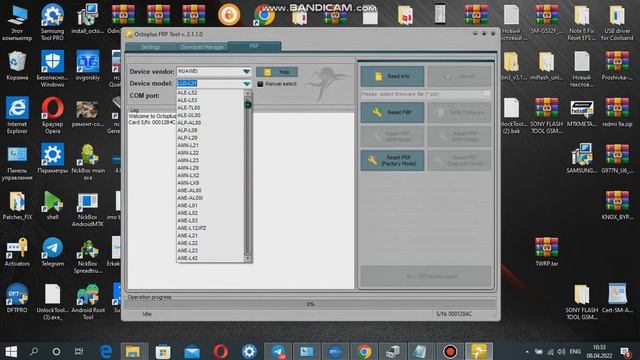Open Браузер Opera desktop icon
Screen dimensions: 640x360
pos(52,115)
